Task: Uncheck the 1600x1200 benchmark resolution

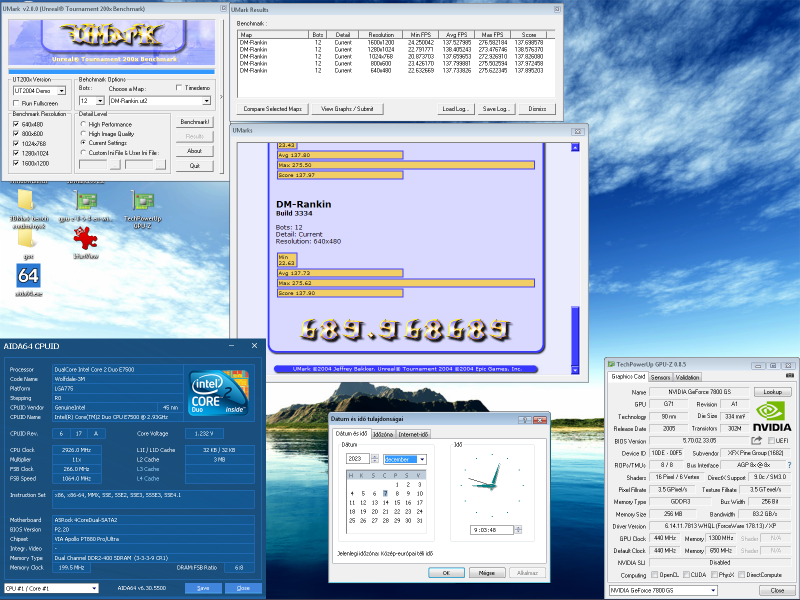Action: [x=16, y=163]
